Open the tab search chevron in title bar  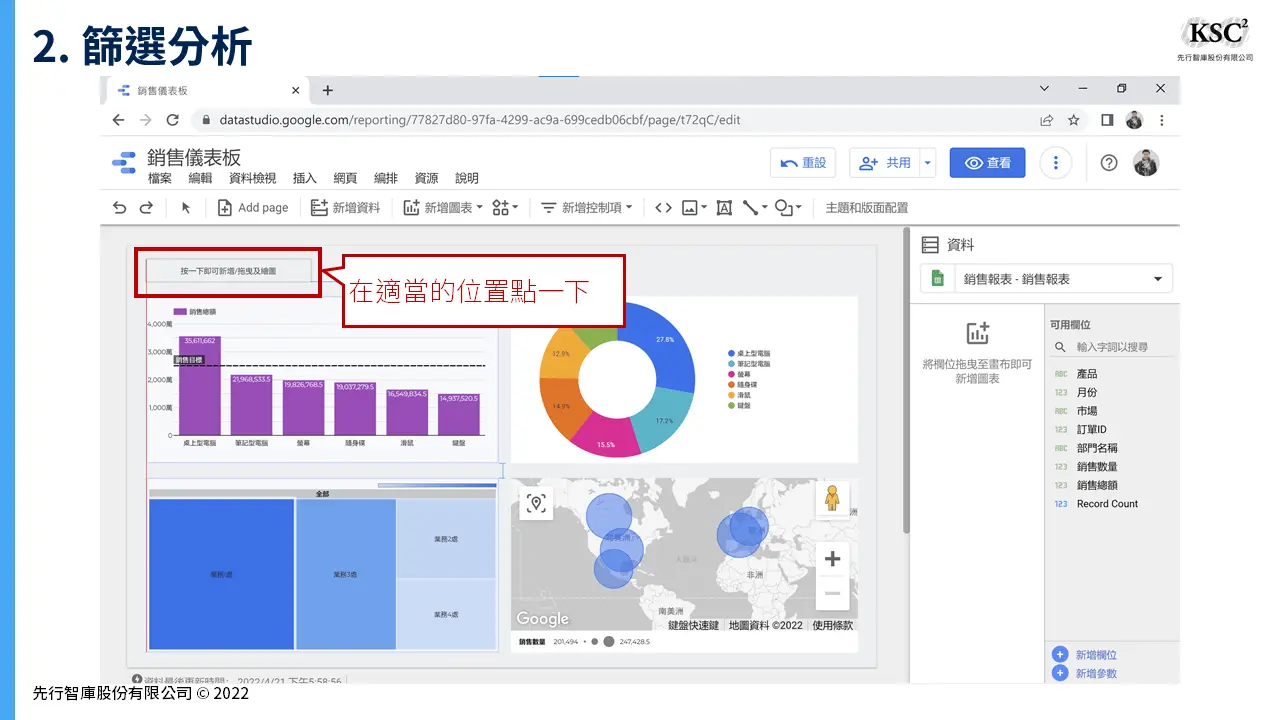(1044, 88)
